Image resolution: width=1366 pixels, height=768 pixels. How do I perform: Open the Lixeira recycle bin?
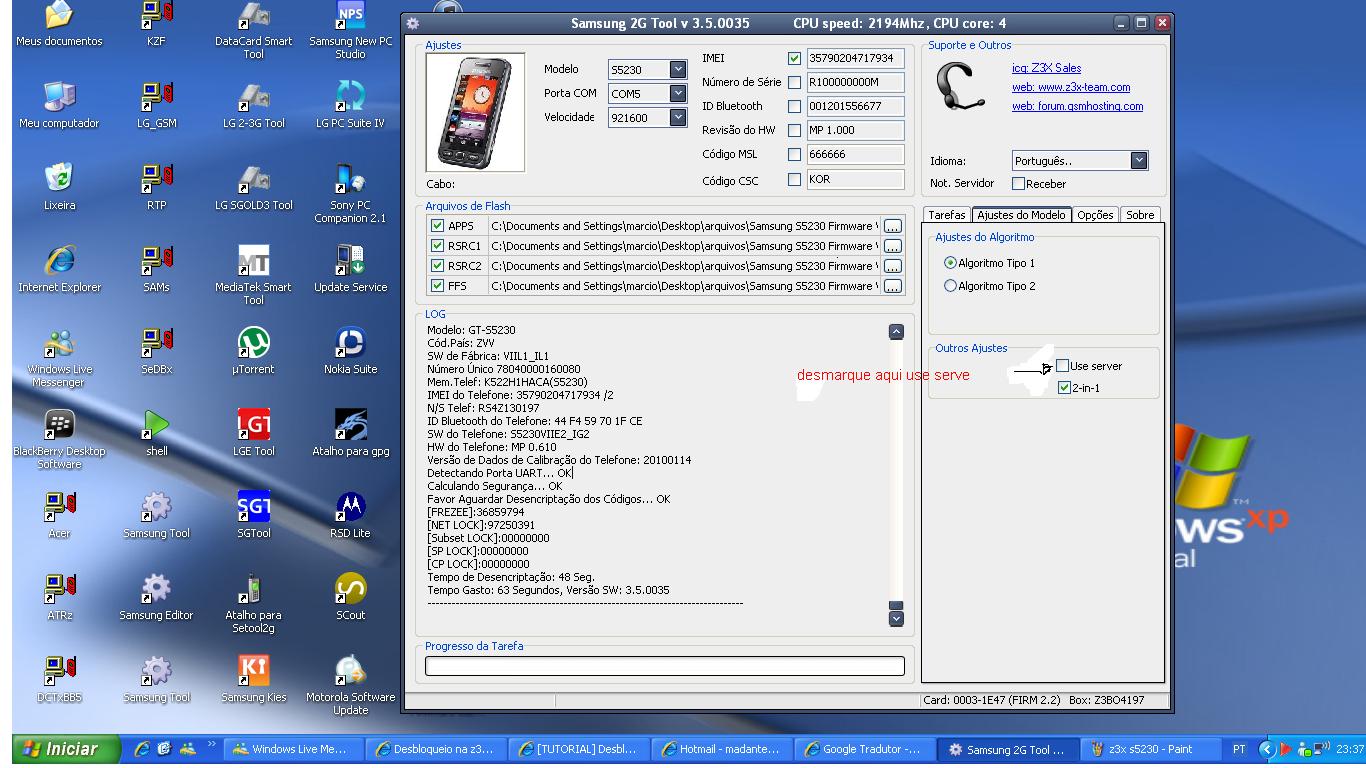click(x=59, y=187)
